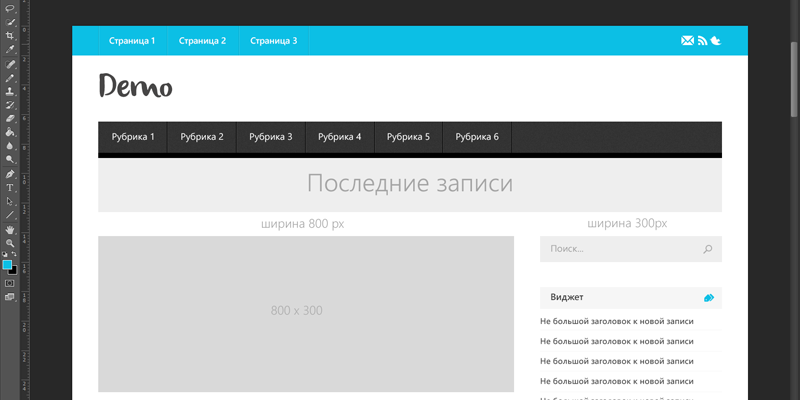The height and width of the screenshot is (400, 800).
Task: Select the Horizontal Type tool
Action: pyautogui.click(x=10, y=187)
